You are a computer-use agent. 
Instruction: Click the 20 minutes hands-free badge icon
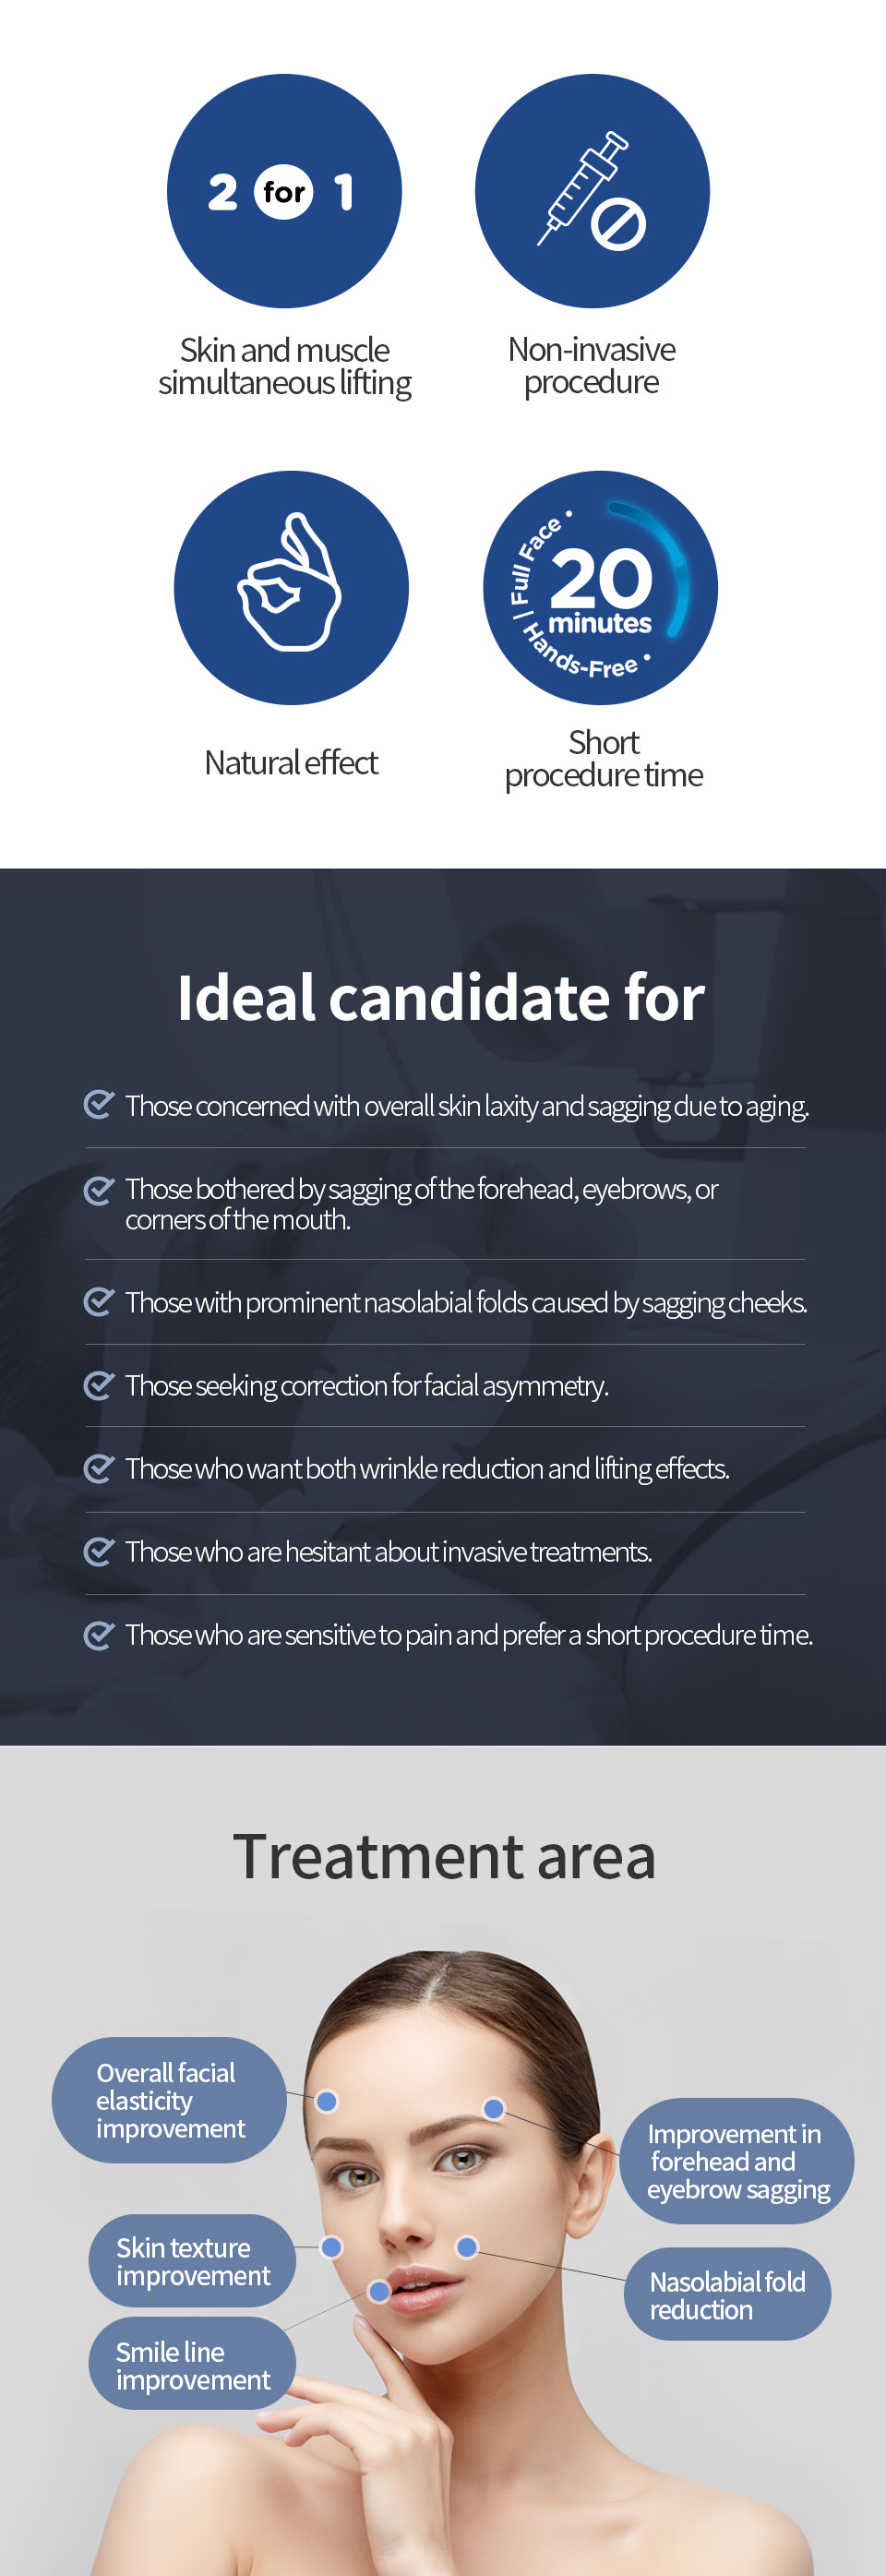600,588
